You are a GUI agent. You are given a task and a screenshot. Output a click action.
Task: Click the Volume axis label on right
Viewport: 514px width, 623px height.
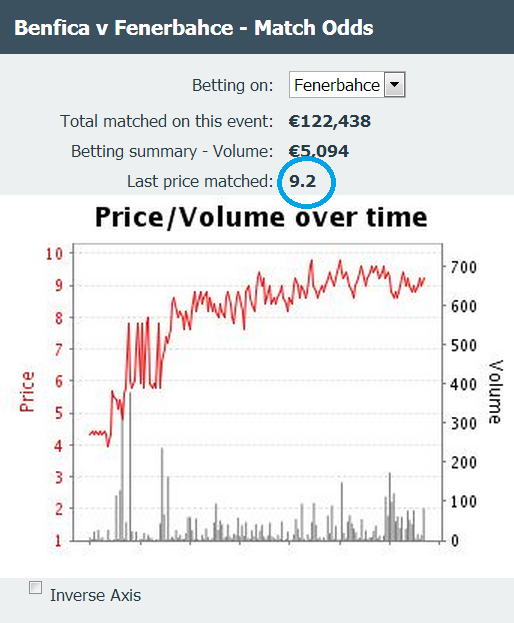click(496, 392)
